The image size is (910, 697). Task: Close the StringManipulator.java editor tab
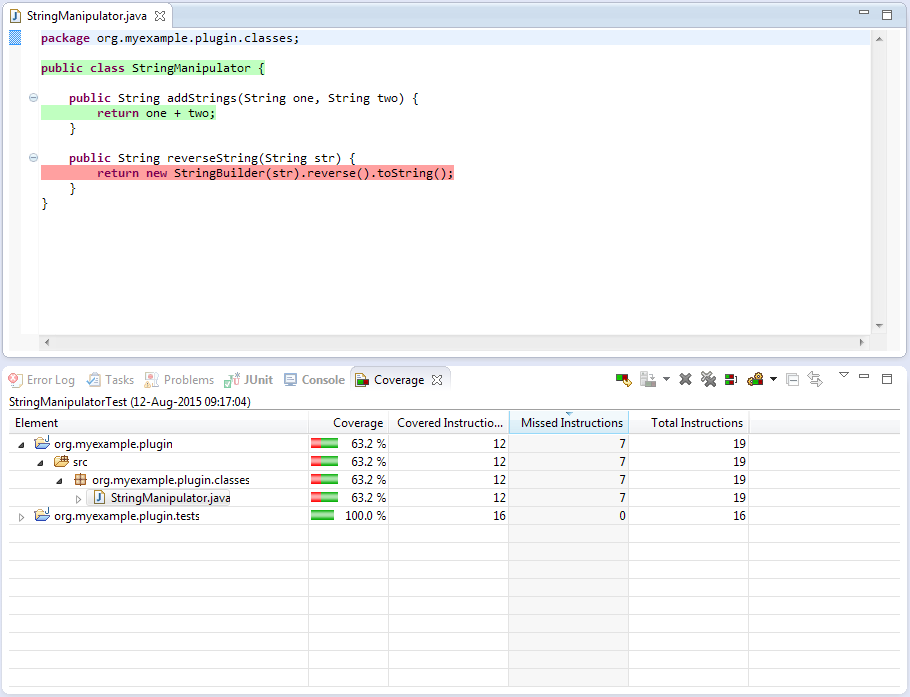click(160, 16)
